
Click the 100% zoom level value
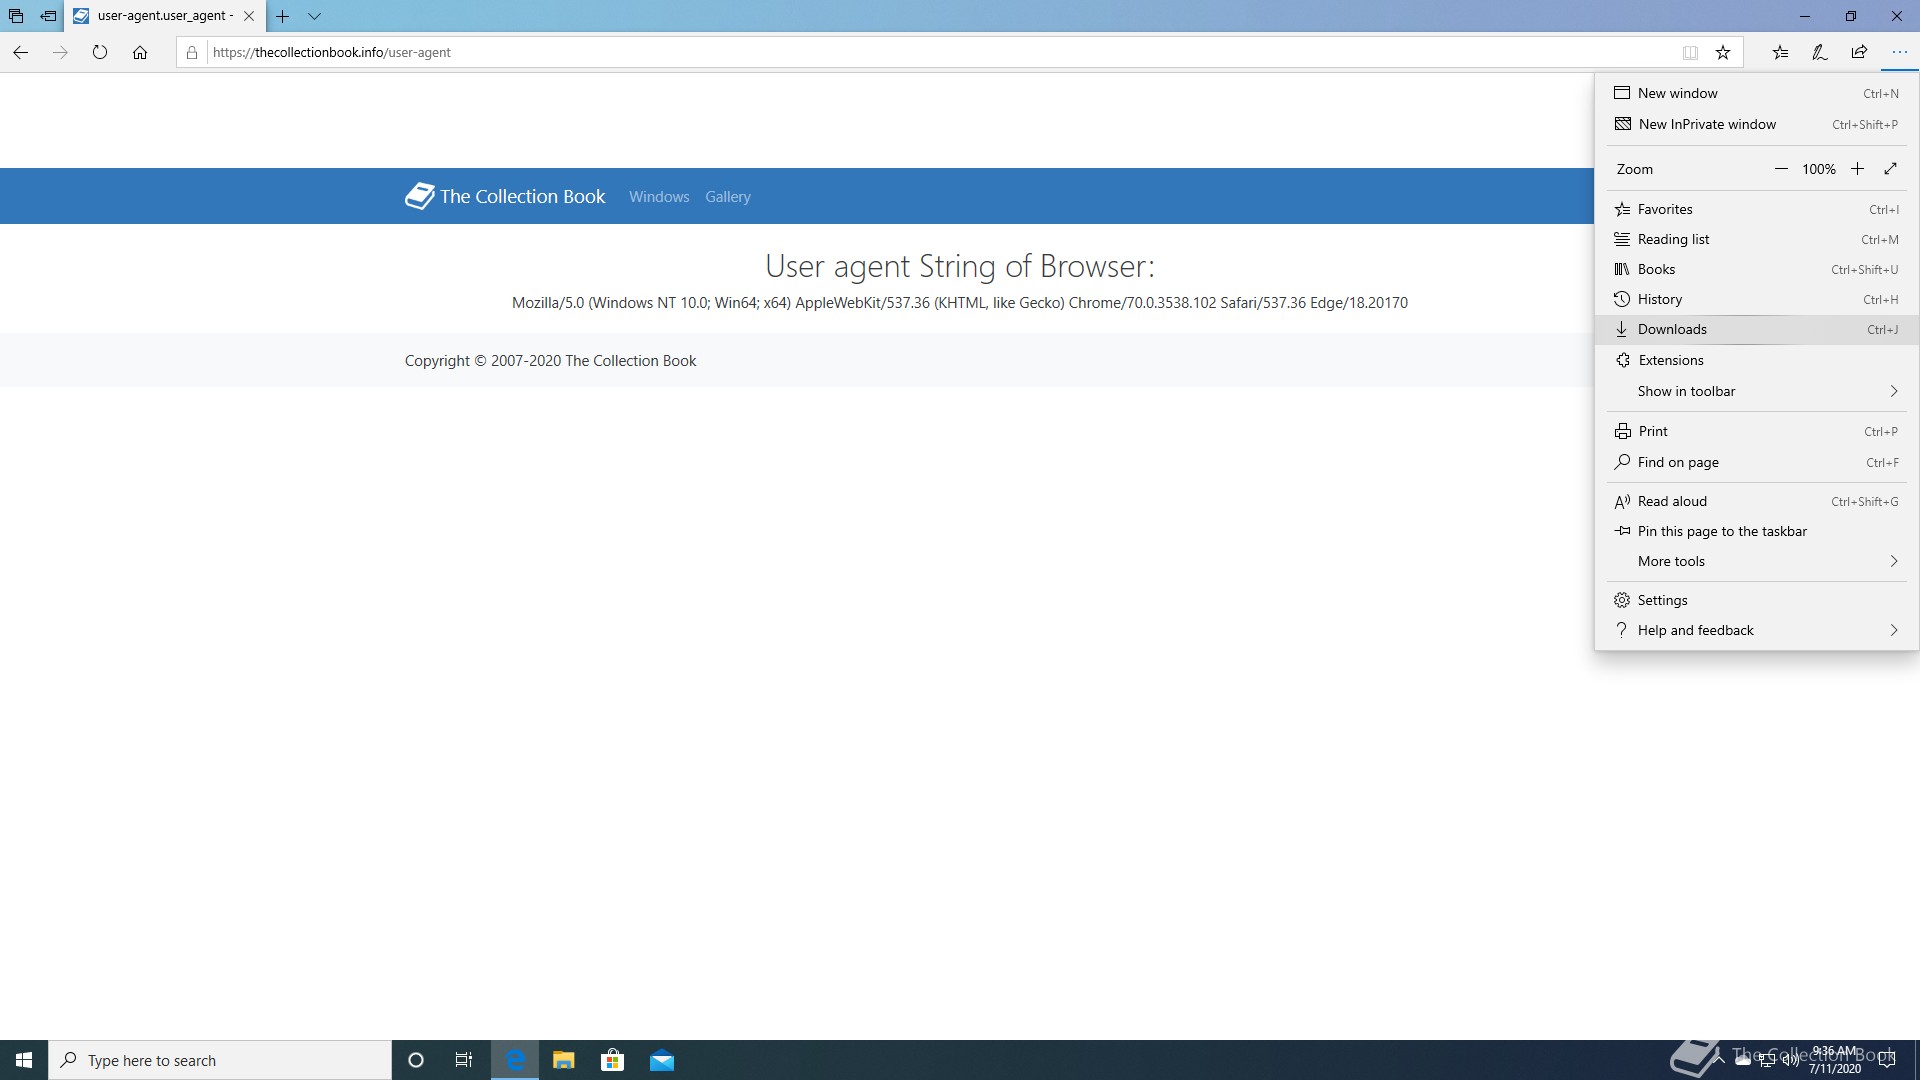point(1819,169)
